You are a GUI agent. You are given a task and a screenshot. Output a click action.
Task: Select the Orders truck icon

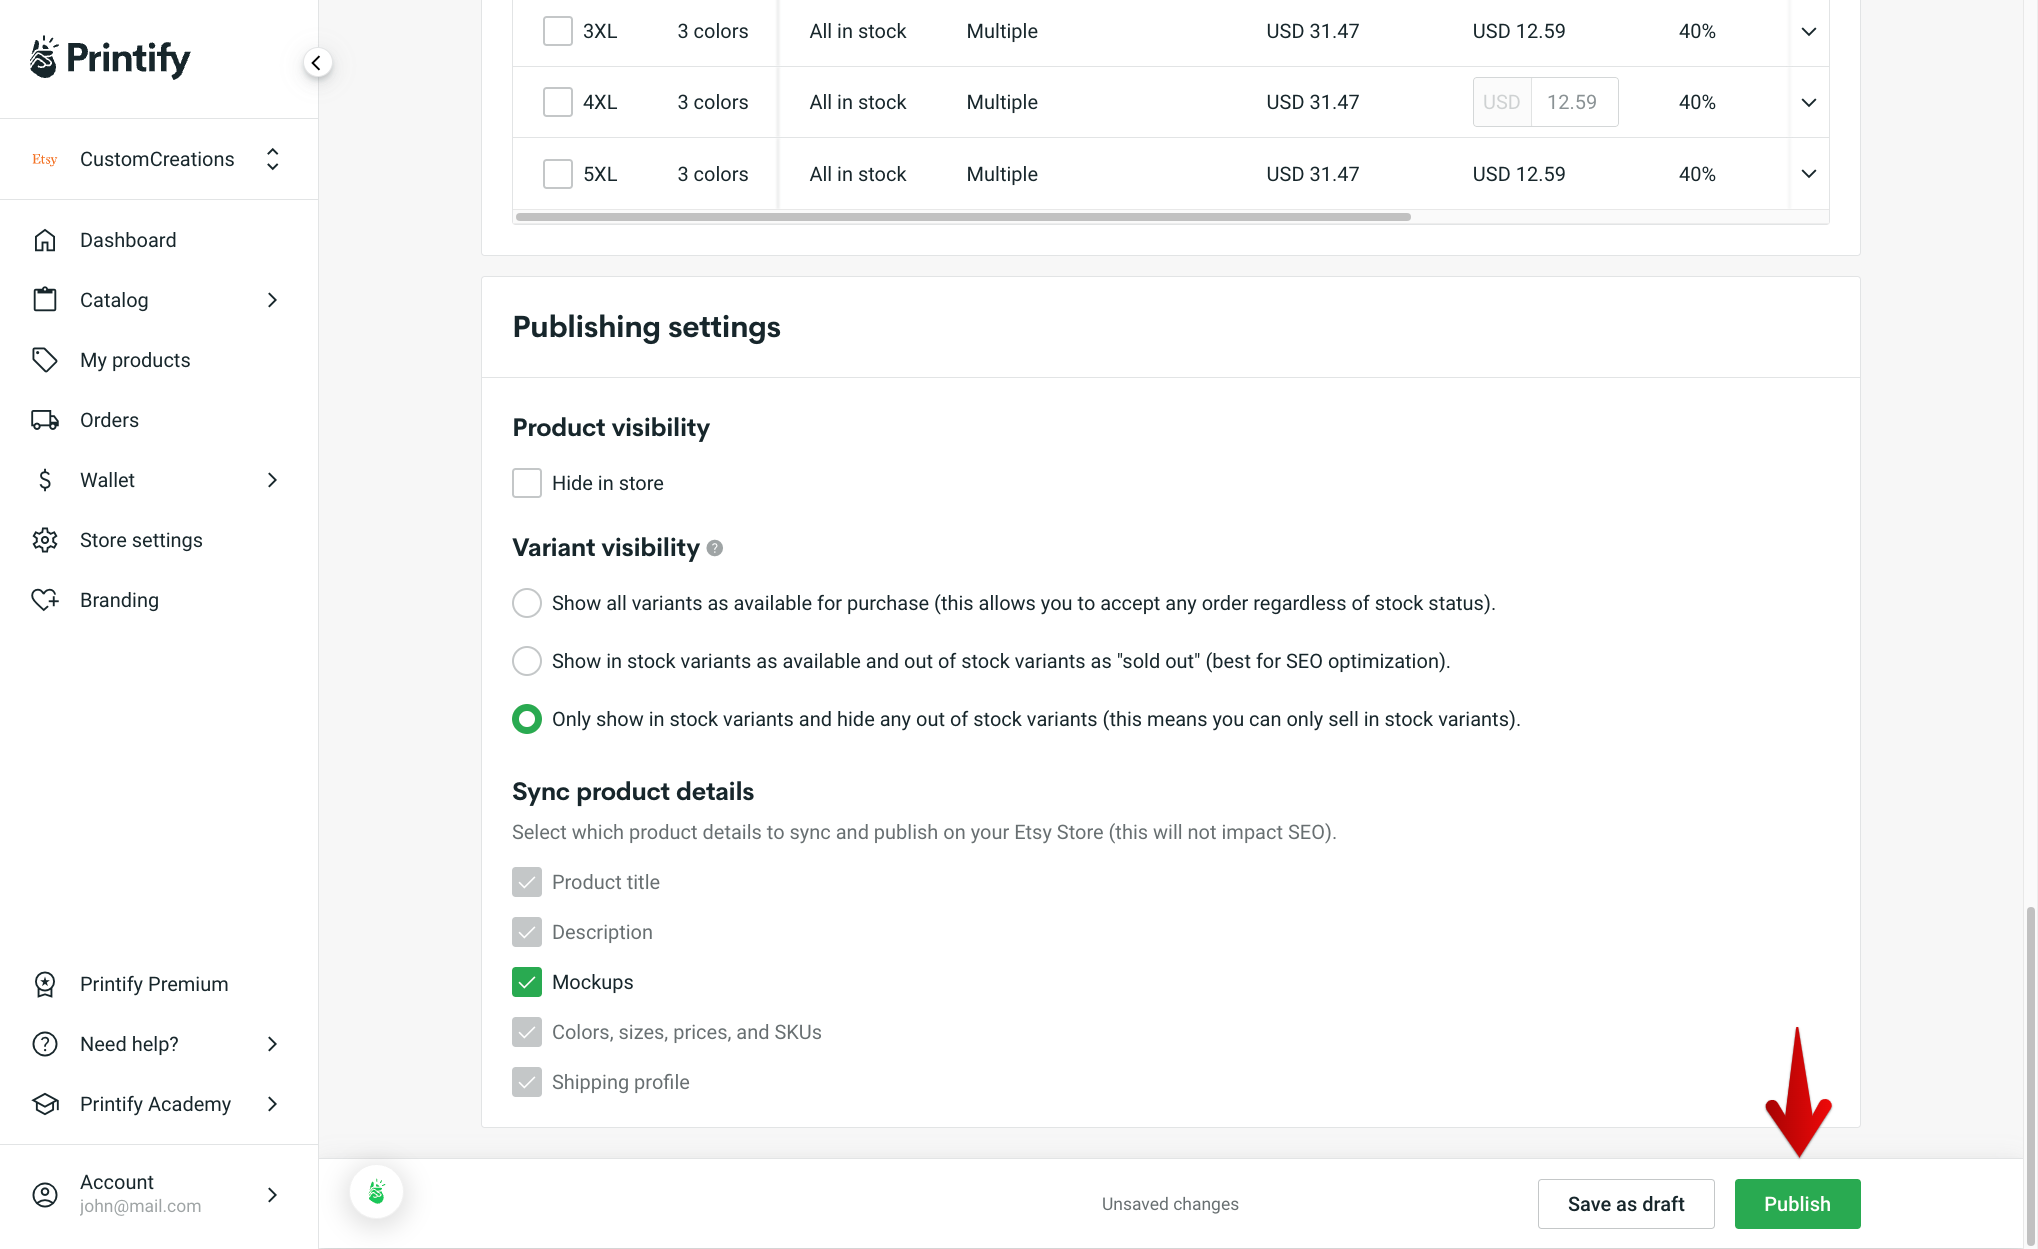pyautogui.click(x=45, y=420)
